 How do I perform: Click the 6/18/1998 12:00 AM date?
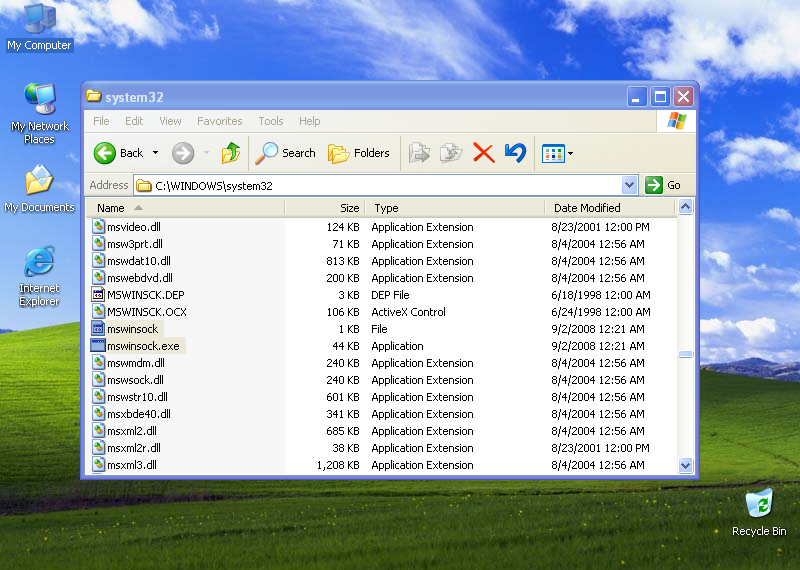pyautogui.click(x=601, y=295)
